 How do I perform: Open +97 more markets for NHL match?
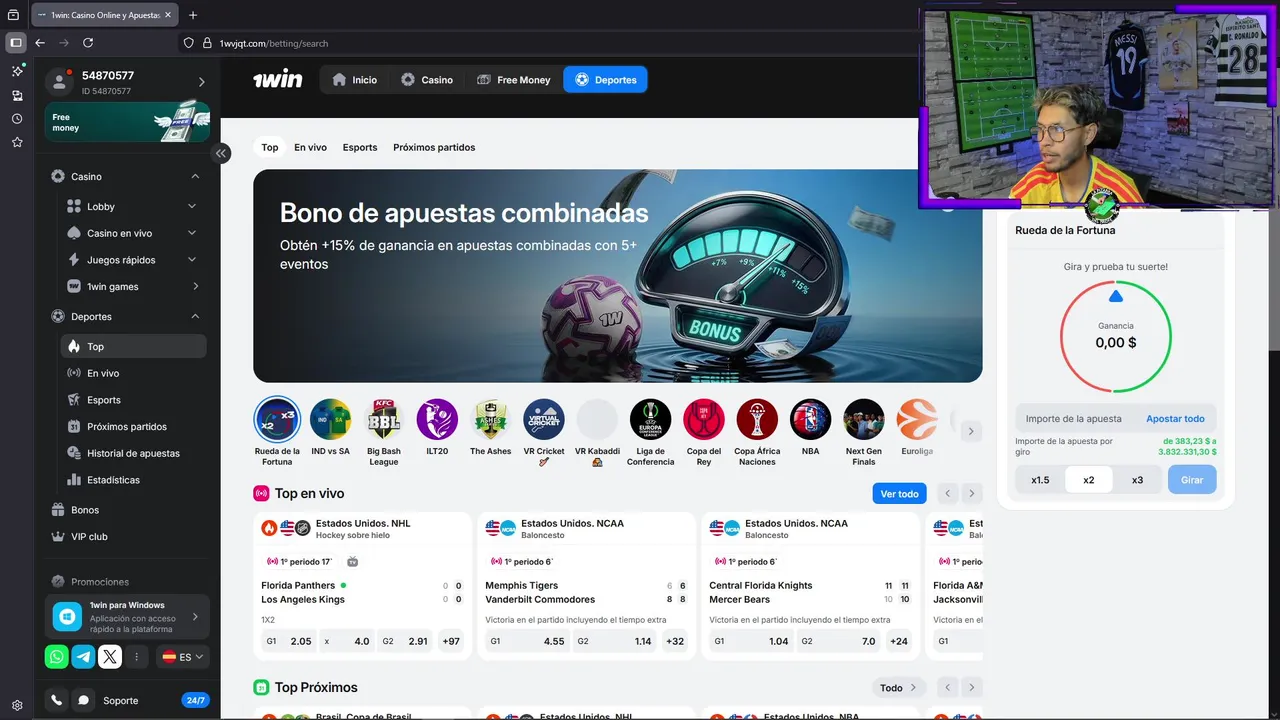pyautogui.click(x=450, y=641)
